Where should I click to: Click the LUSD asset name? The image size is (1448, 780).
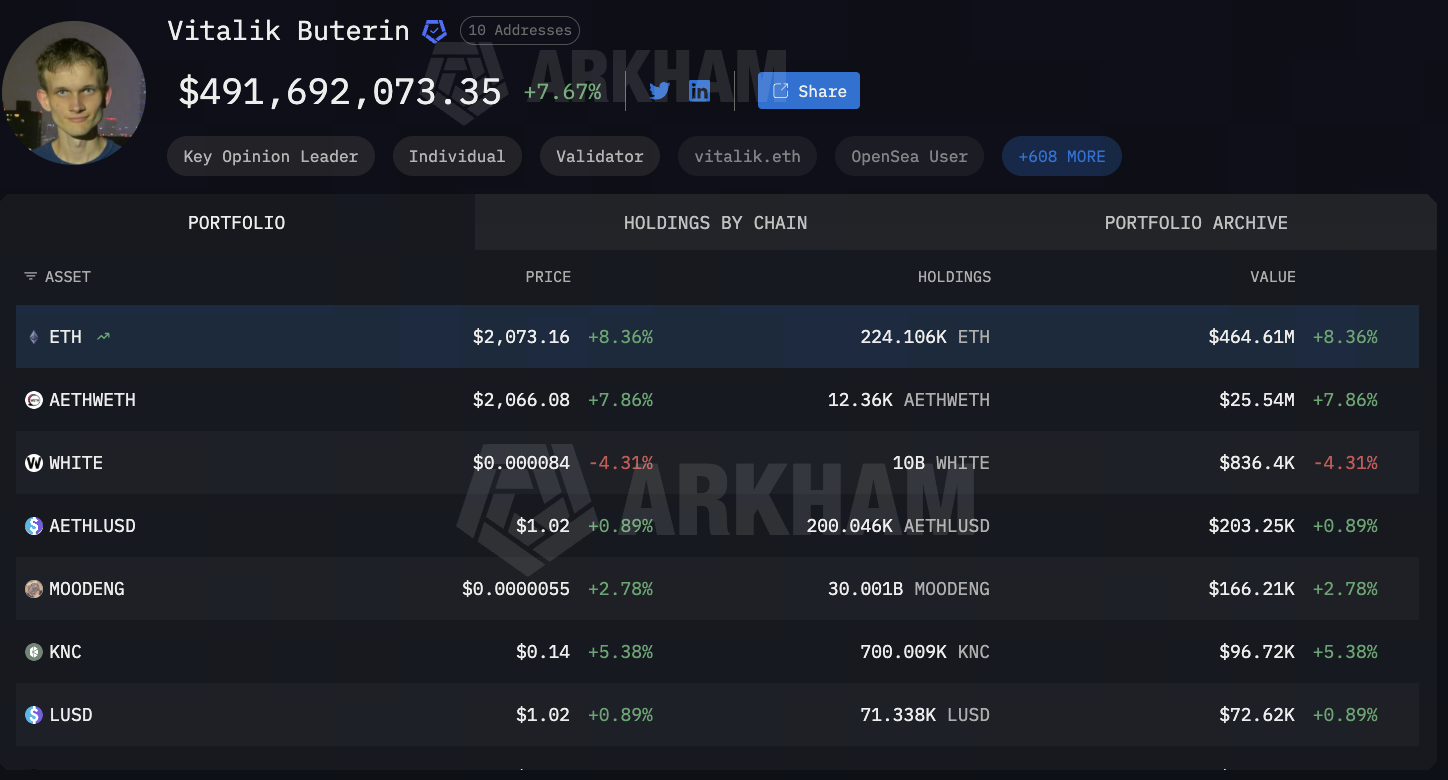71,715
